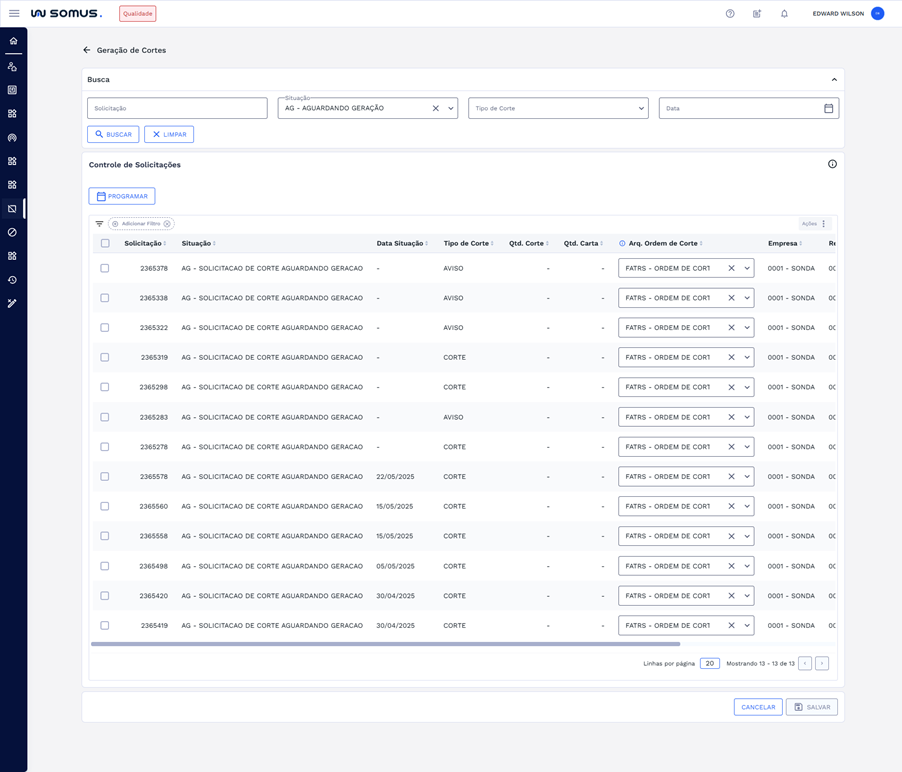The height and width of the screenshot is (772, 902).
Task: Click the BUSCAR button
Action: (113, 134)
